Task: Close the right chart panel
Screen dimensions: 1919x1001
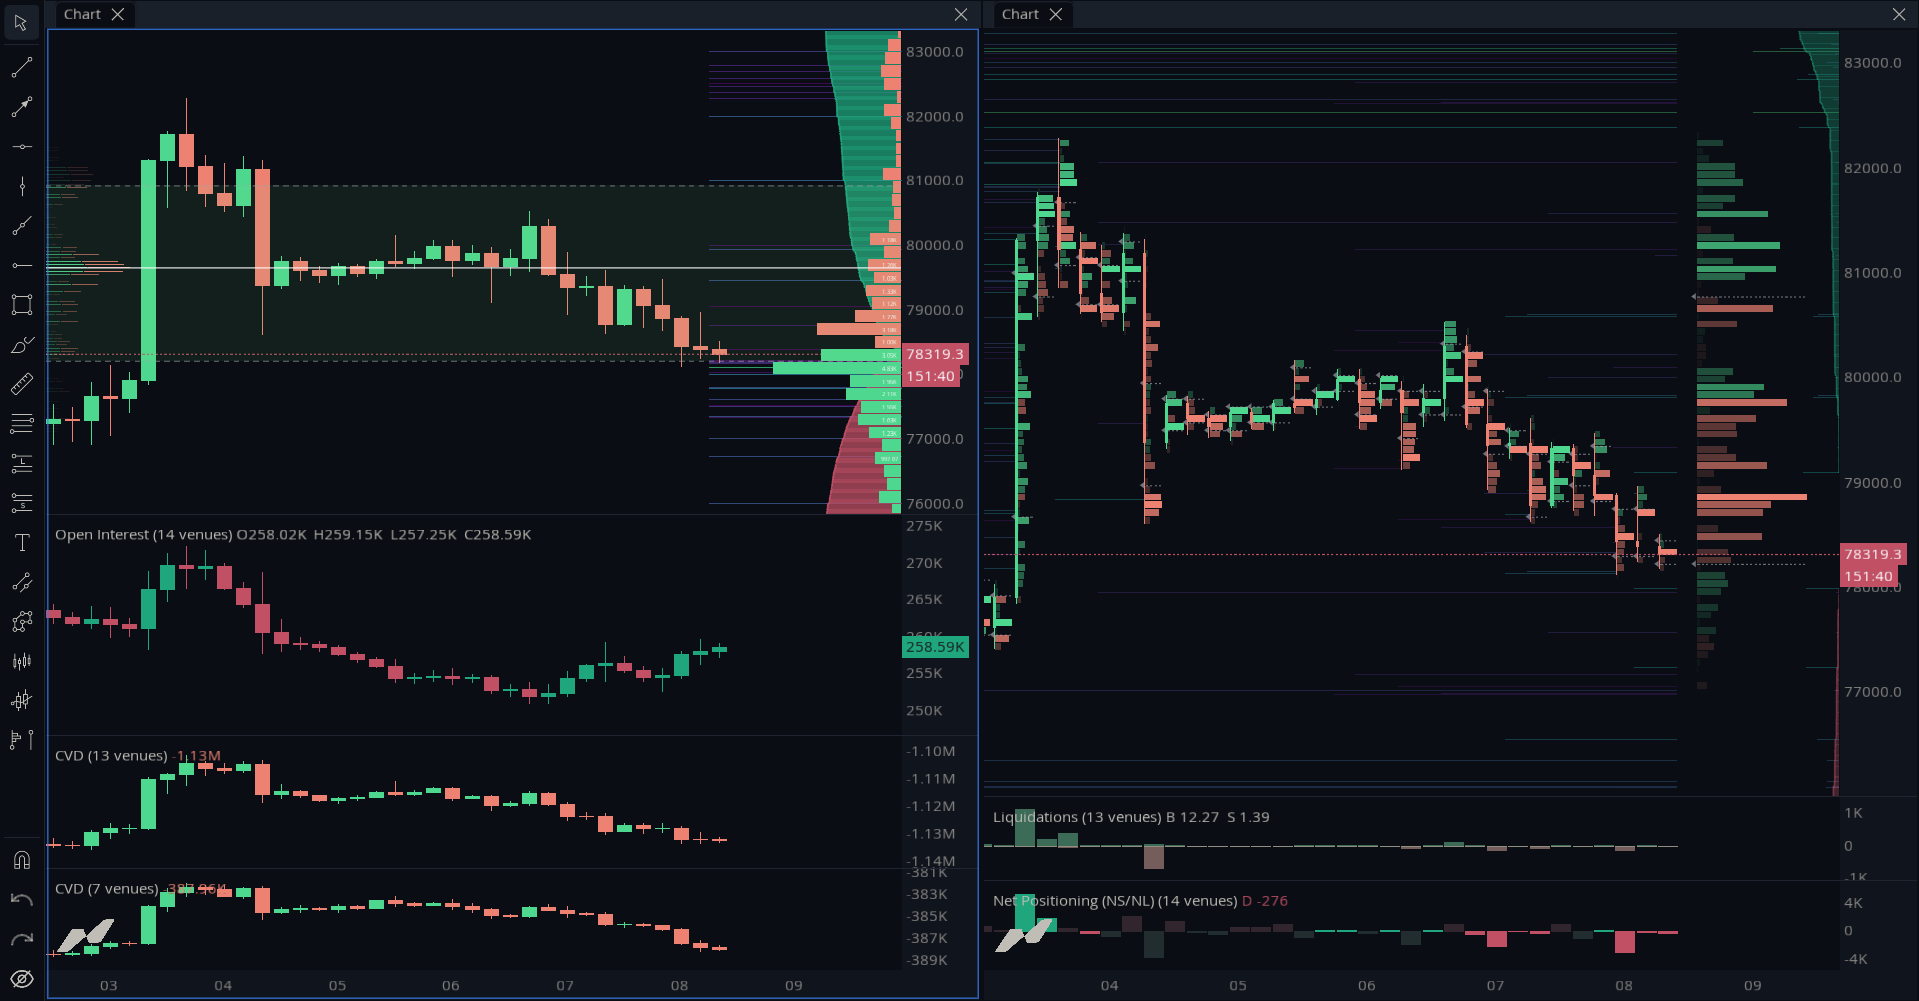Action: pyautogui.click(x=1899, y=14)
